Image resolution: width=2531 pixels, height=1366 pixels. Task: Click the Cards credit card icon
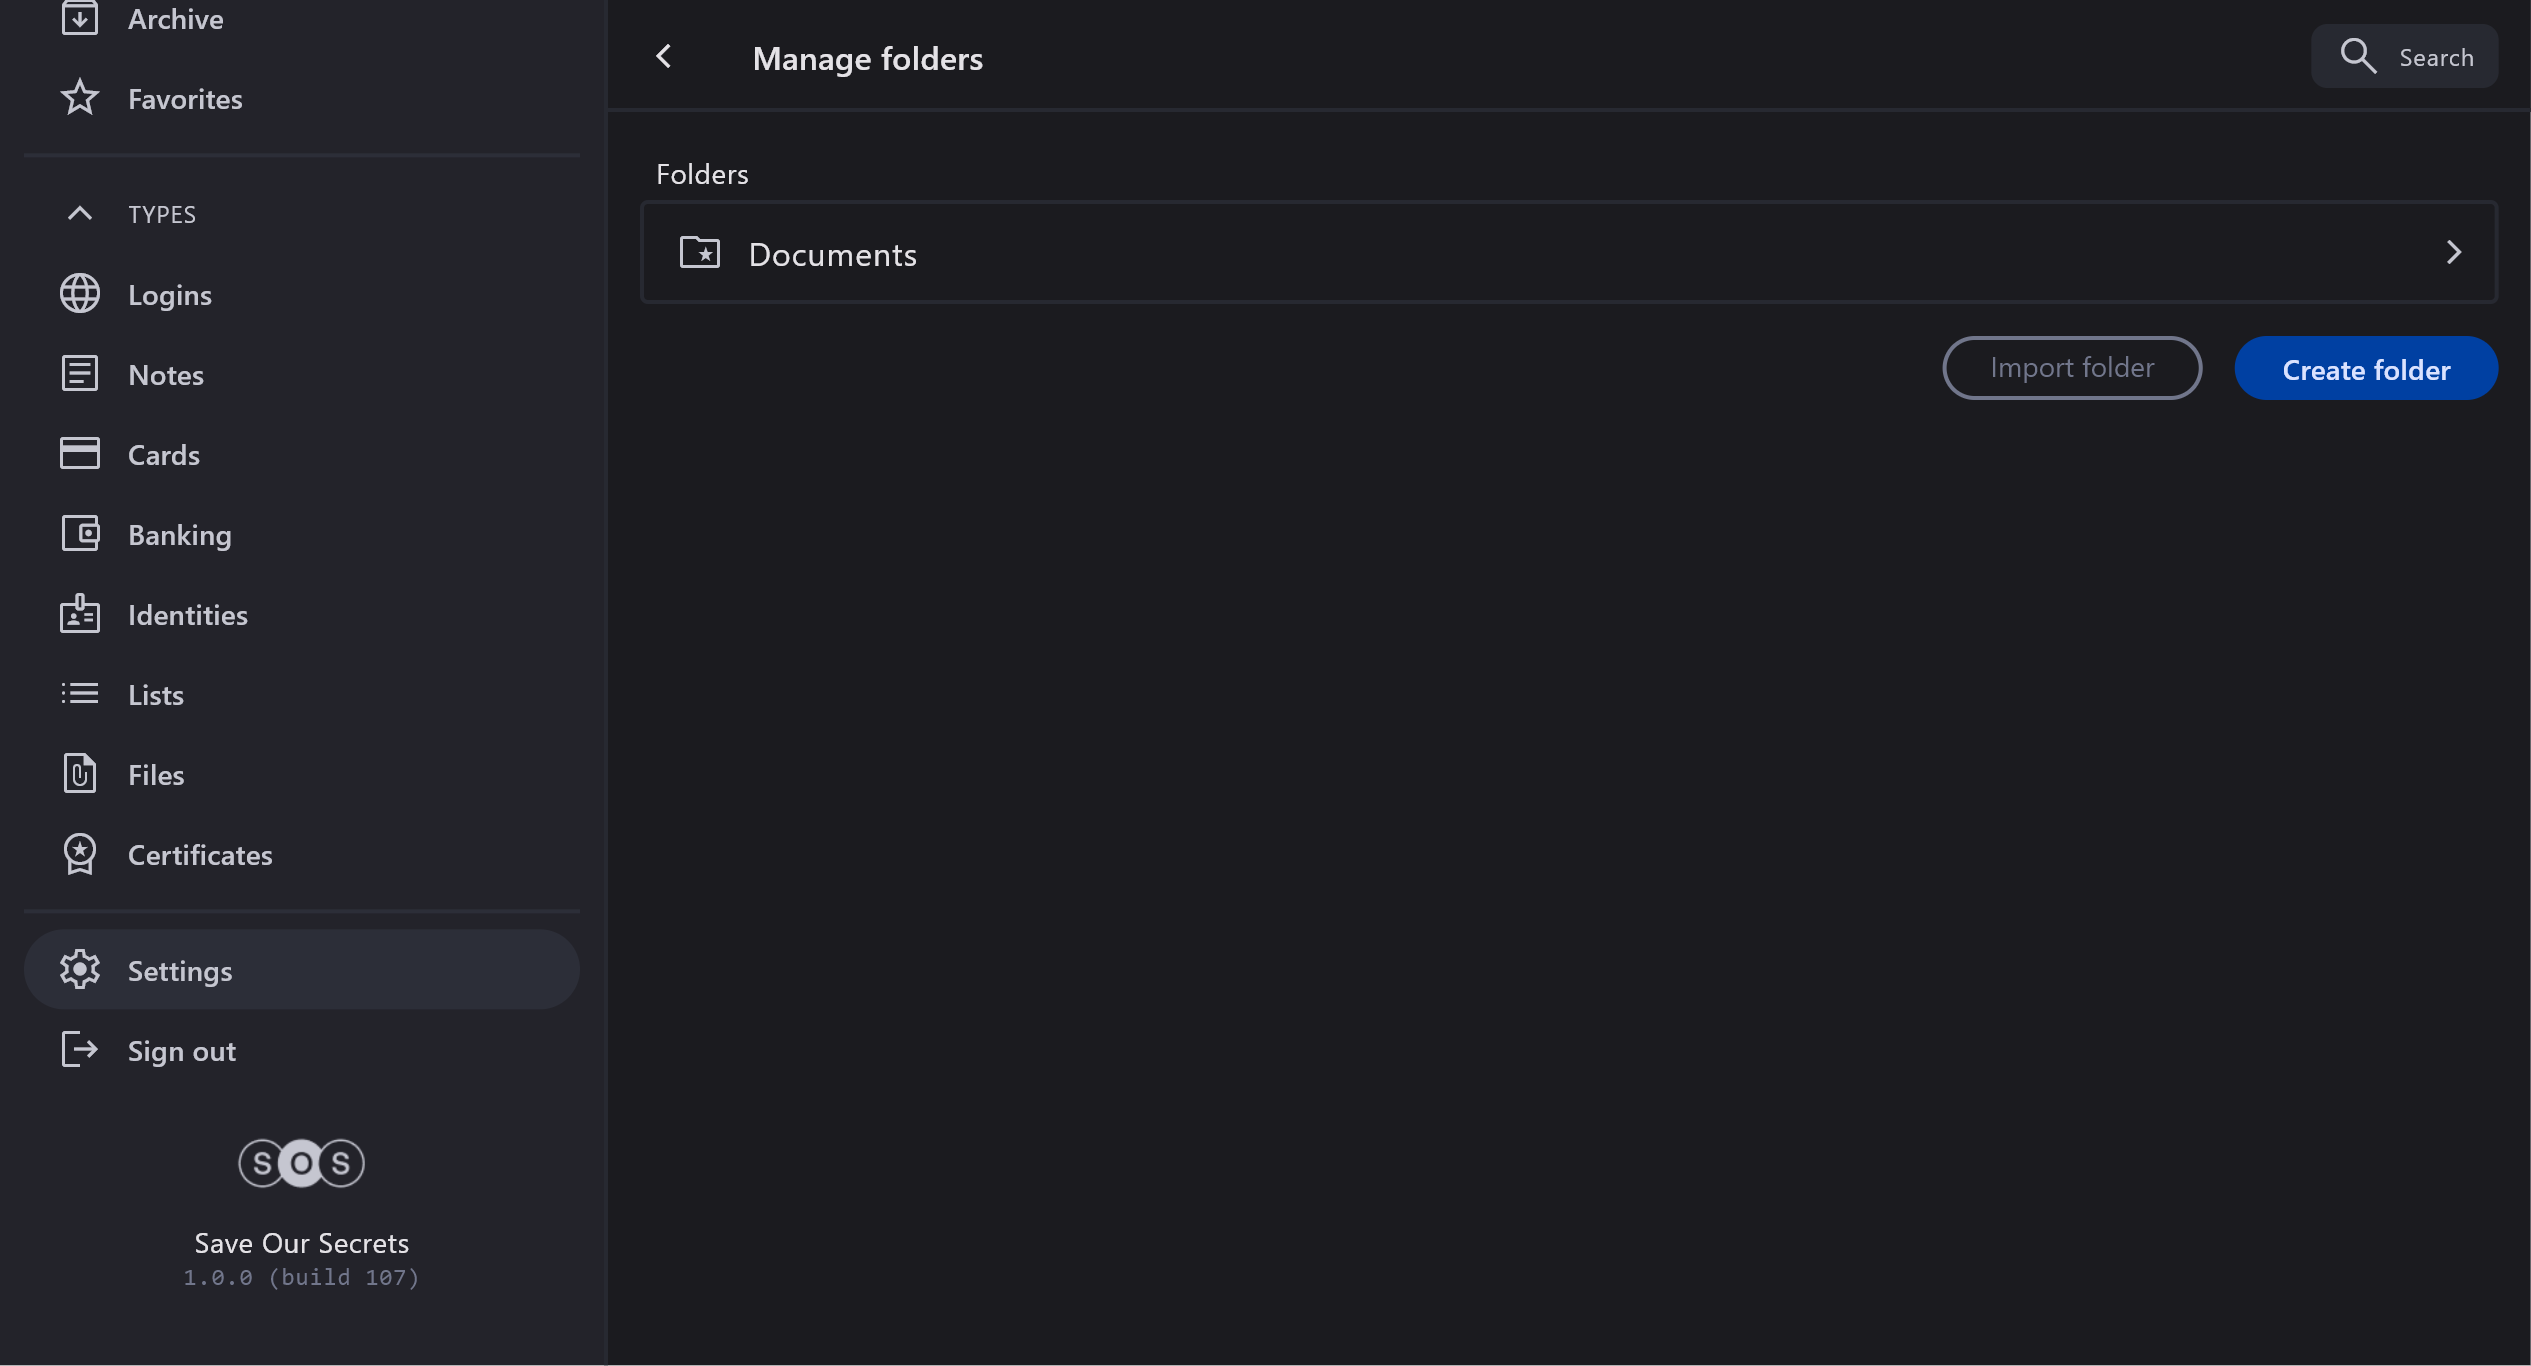pos(80,454)
